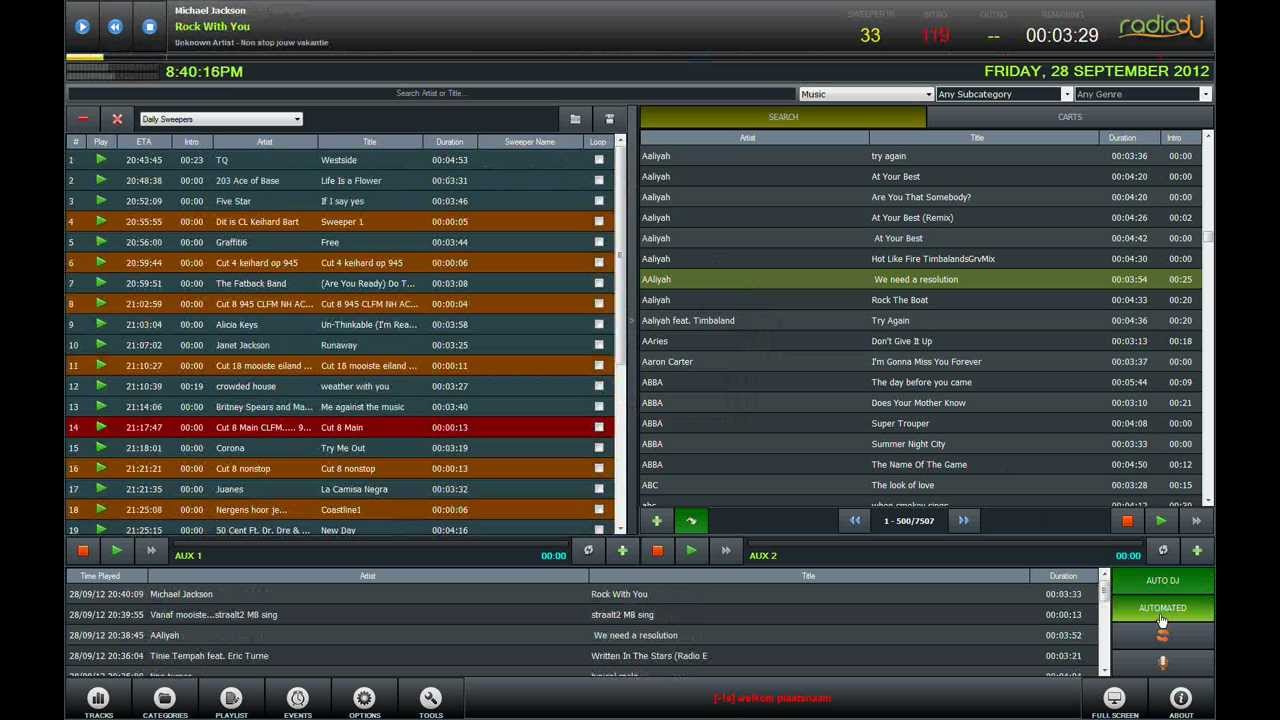The height and width of the screenshot is (720, 1280).
Task: Sort playlist by ETA column header
Action: point(144,142)
